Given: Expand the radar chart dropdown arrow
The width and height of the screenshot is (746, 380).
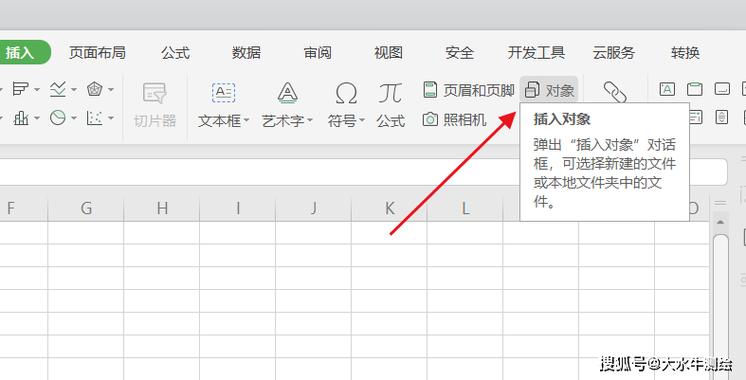Looking at the screenshot, I should point(111,89).
